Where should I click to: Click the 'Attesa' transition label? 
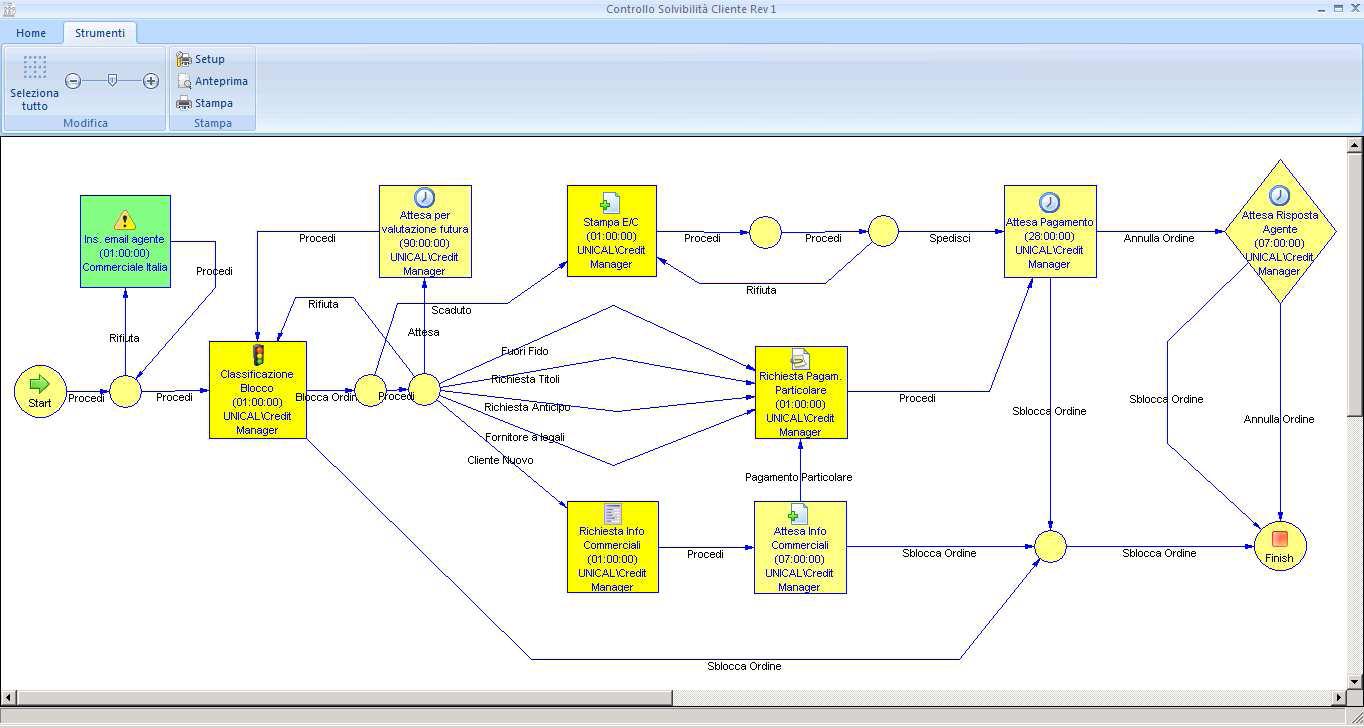point(424,332)
